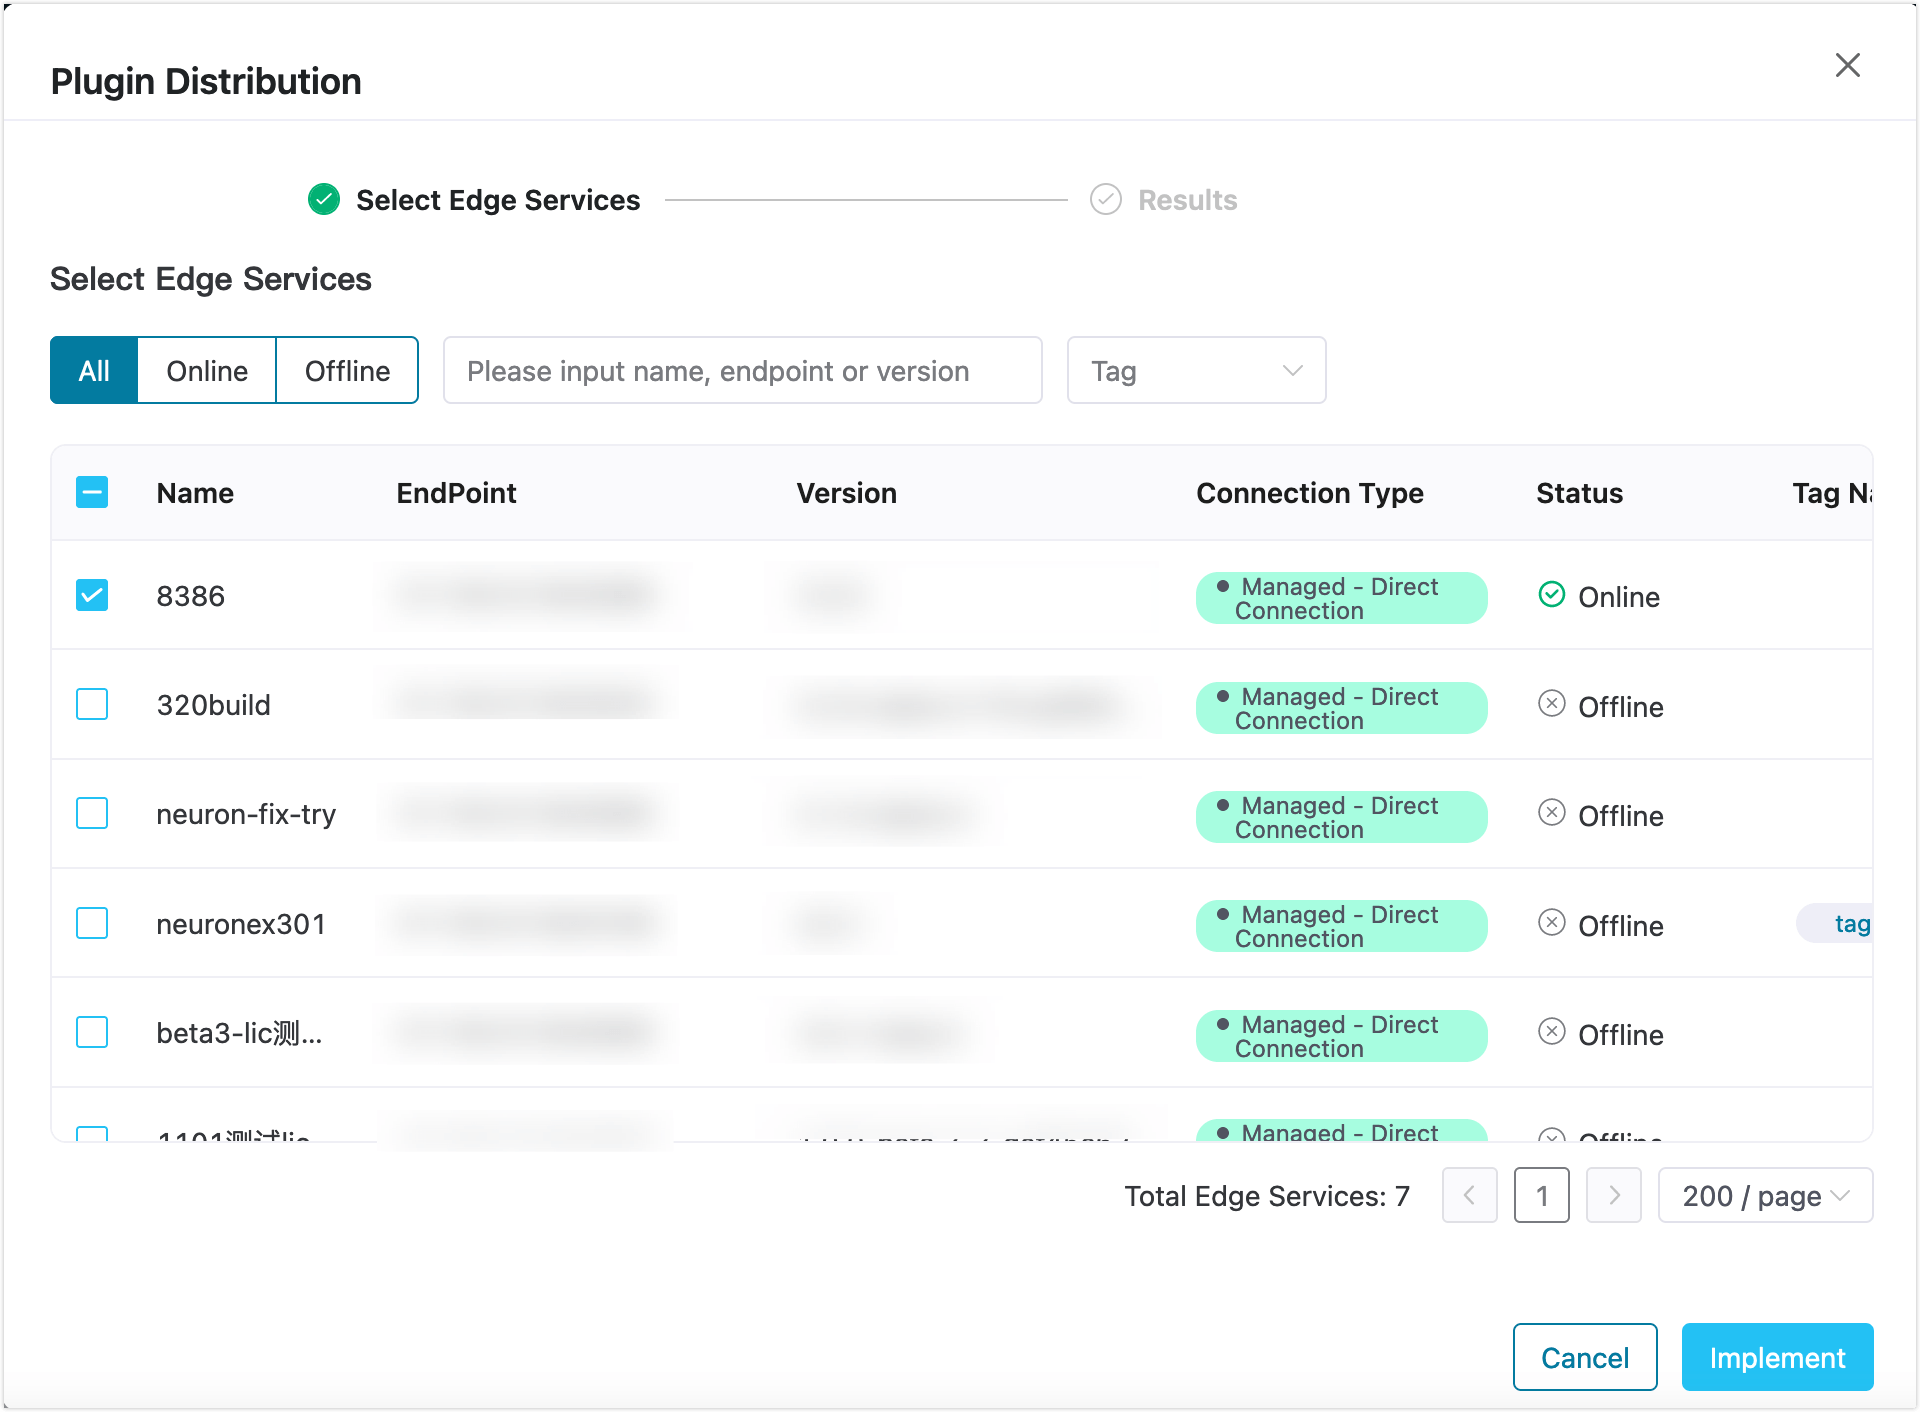Click the Cancel button
Image resolution: width=1920 pixels, height=1412 pixels.
click(x=1584, y=1357)
